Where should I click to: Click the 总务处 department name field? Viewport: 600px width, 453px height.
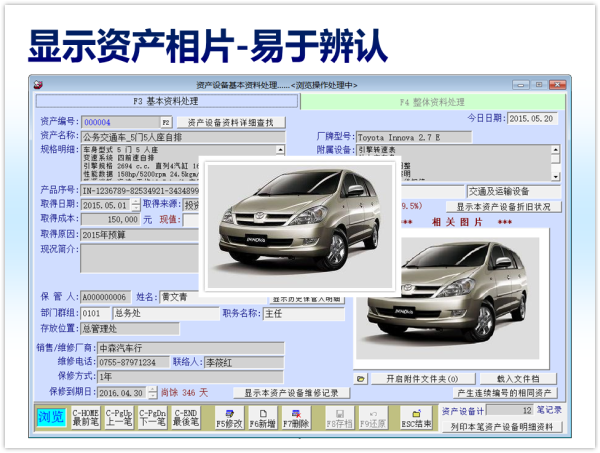(x=166, y=314)
